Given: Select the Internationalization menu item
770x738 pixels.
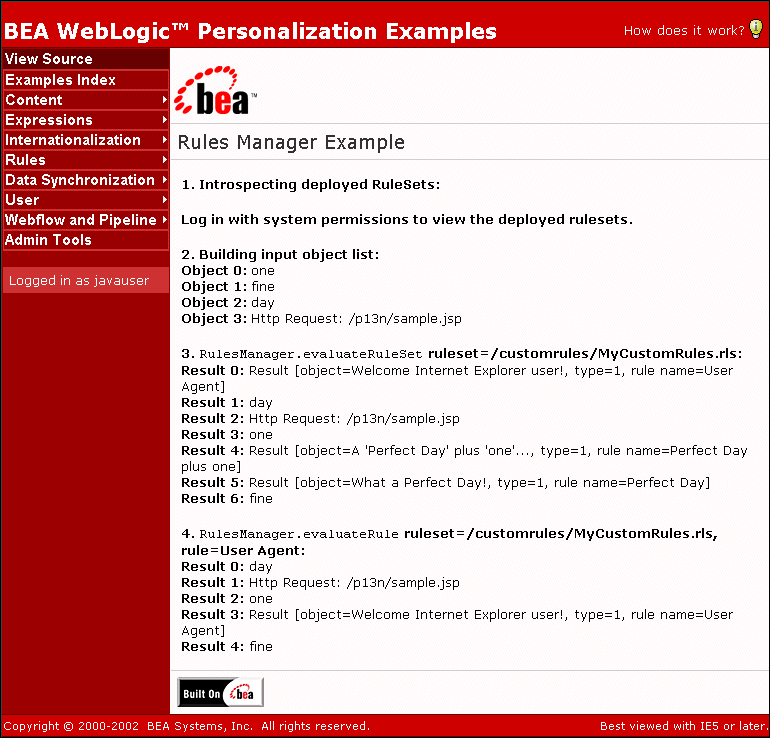Looking at the screenshot, I should click(85, 140).
